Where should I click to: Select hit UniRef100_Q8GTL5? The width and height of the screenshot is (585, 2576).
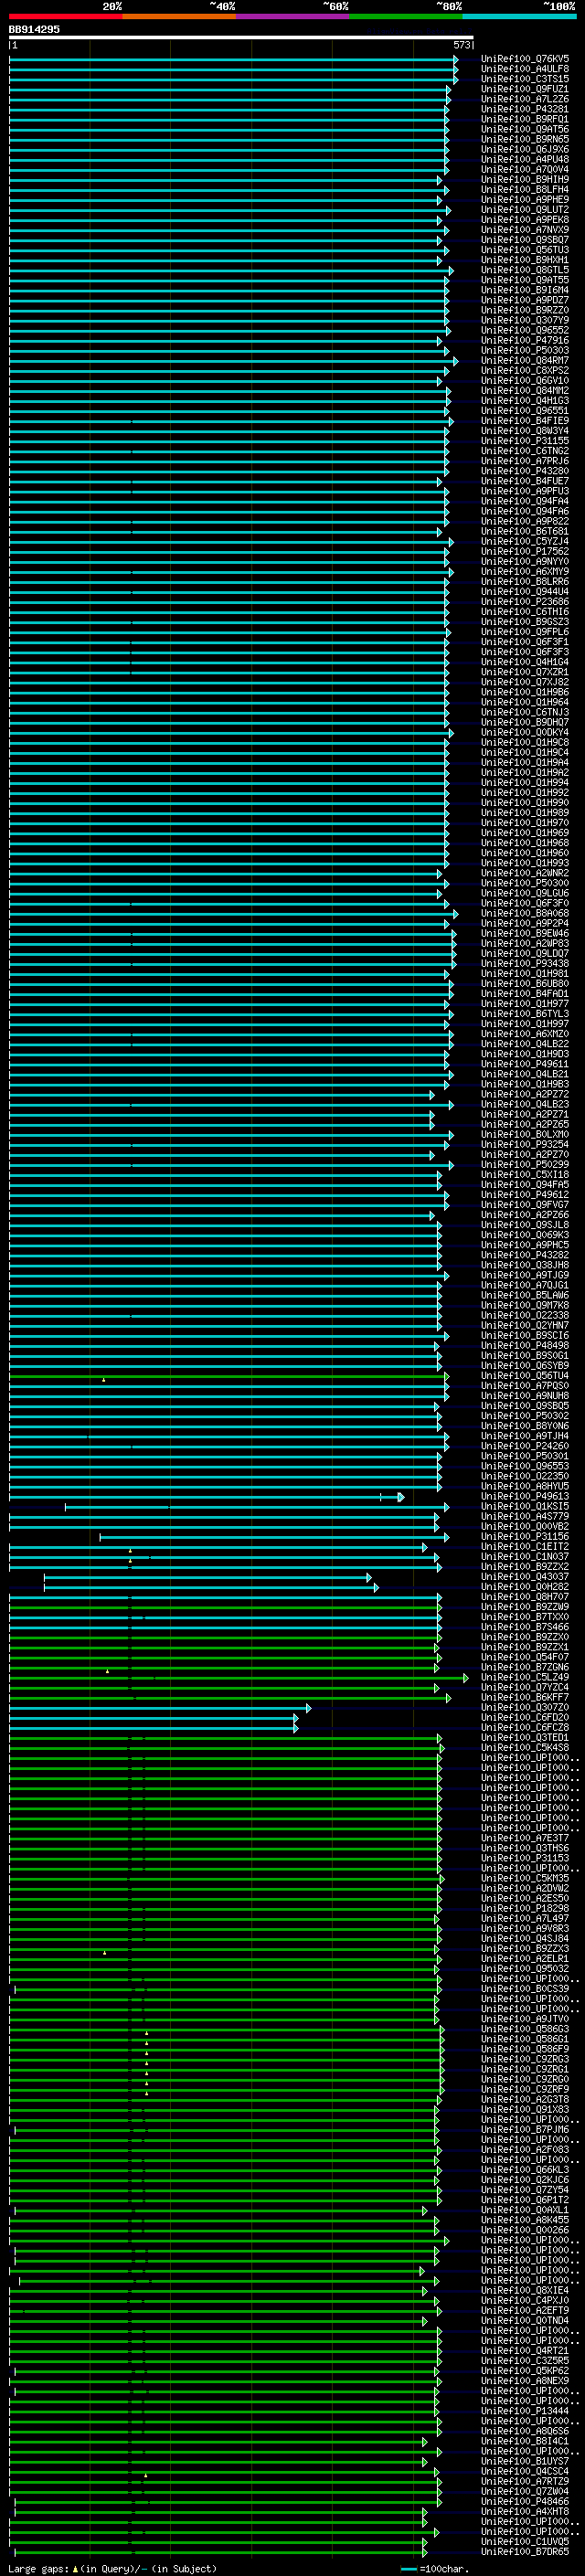click(x=525, y=270)
